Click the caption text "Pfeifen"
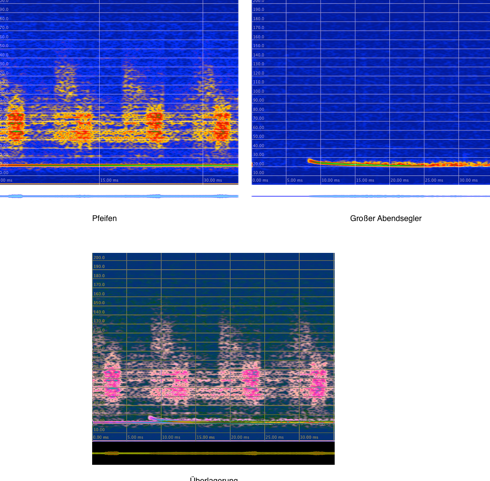 pos(104,218)
